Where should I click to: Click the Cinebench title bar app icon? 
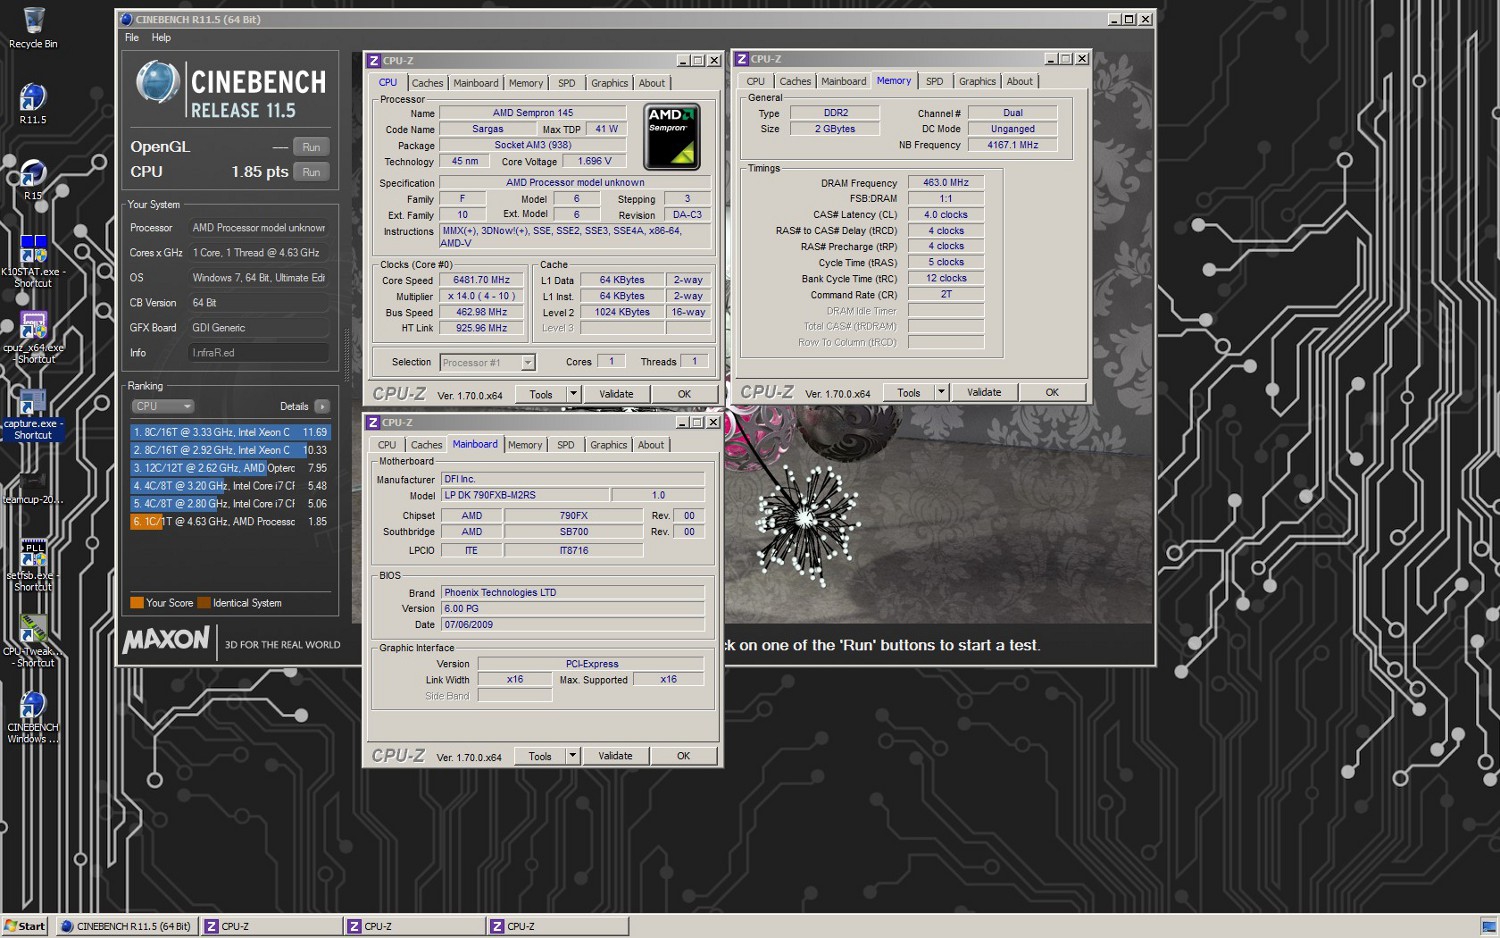click(x=126, y=19)
